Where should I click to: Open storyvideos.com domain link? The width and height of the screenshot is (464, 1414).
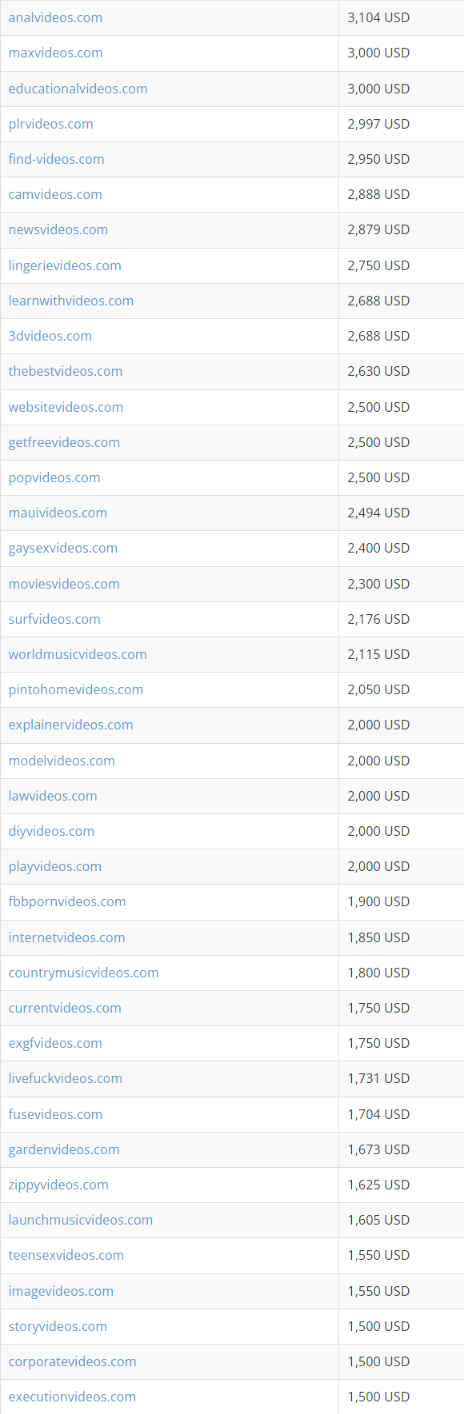(x=57, y=1327)
